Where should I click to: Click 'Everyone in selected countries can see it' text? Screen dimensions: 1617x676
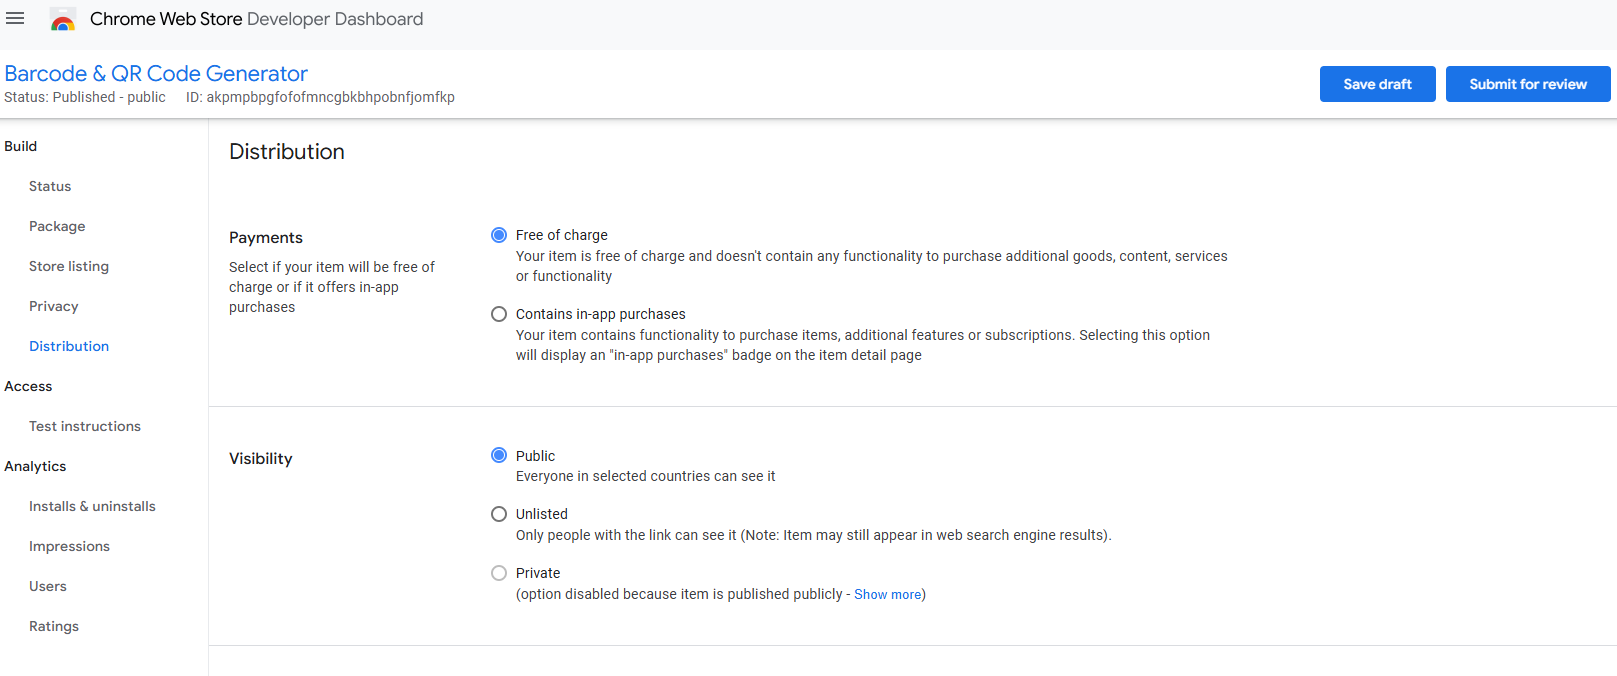646,476
